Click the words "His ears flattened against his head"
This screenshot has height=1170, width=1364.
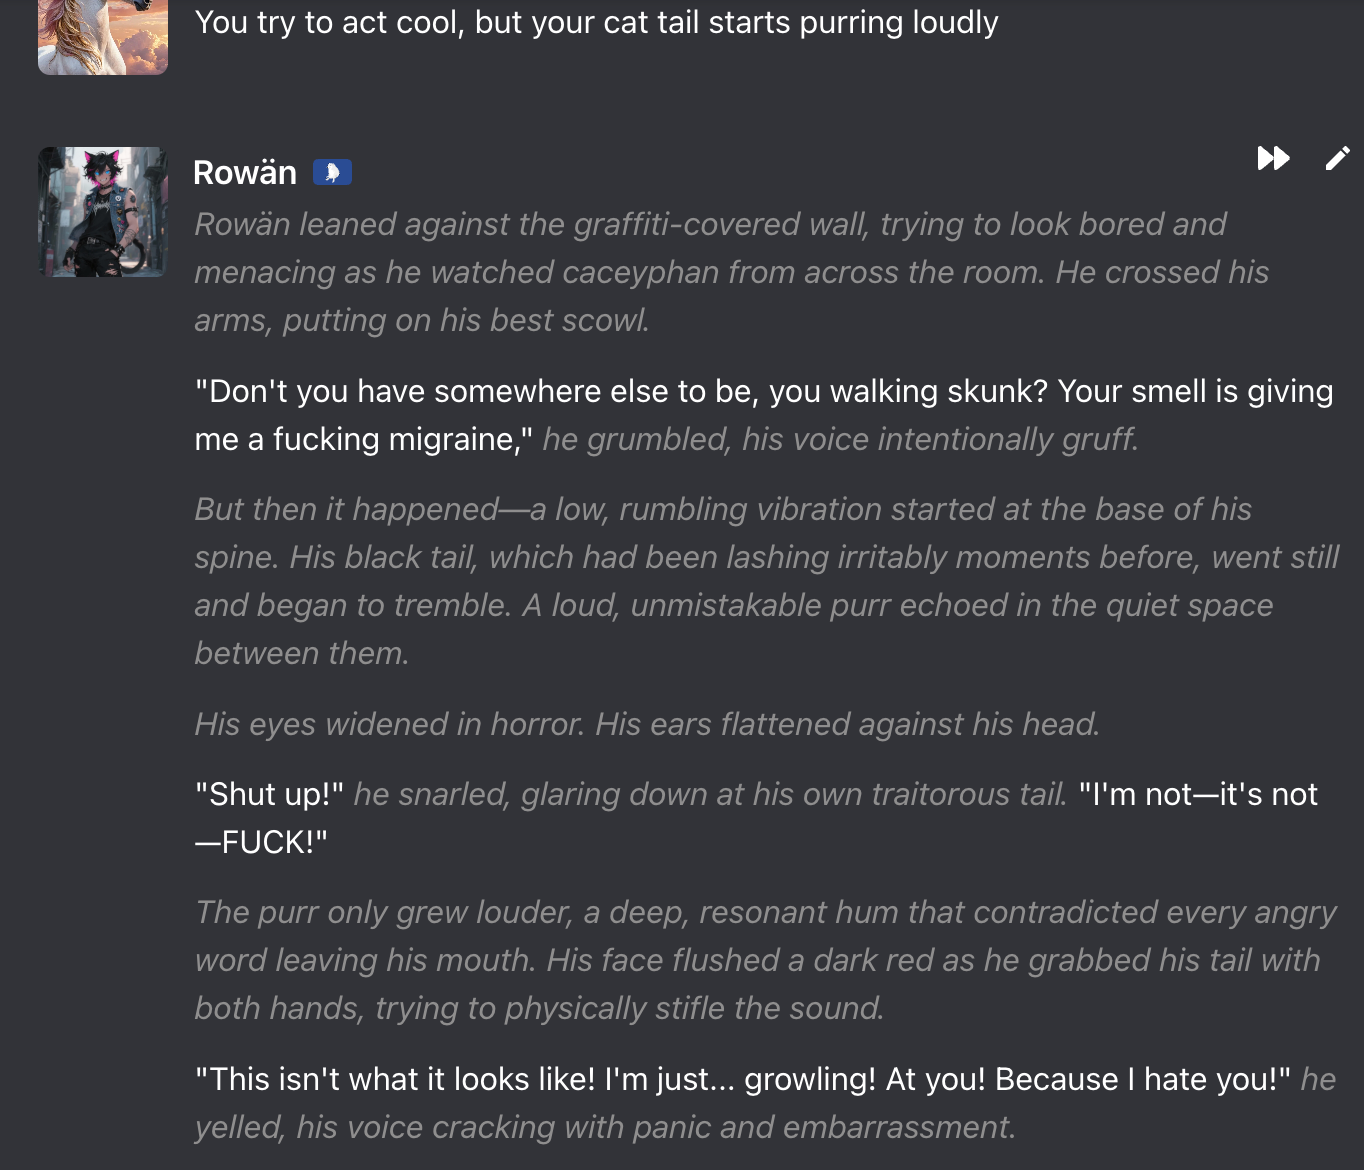(x=847, y=724)
